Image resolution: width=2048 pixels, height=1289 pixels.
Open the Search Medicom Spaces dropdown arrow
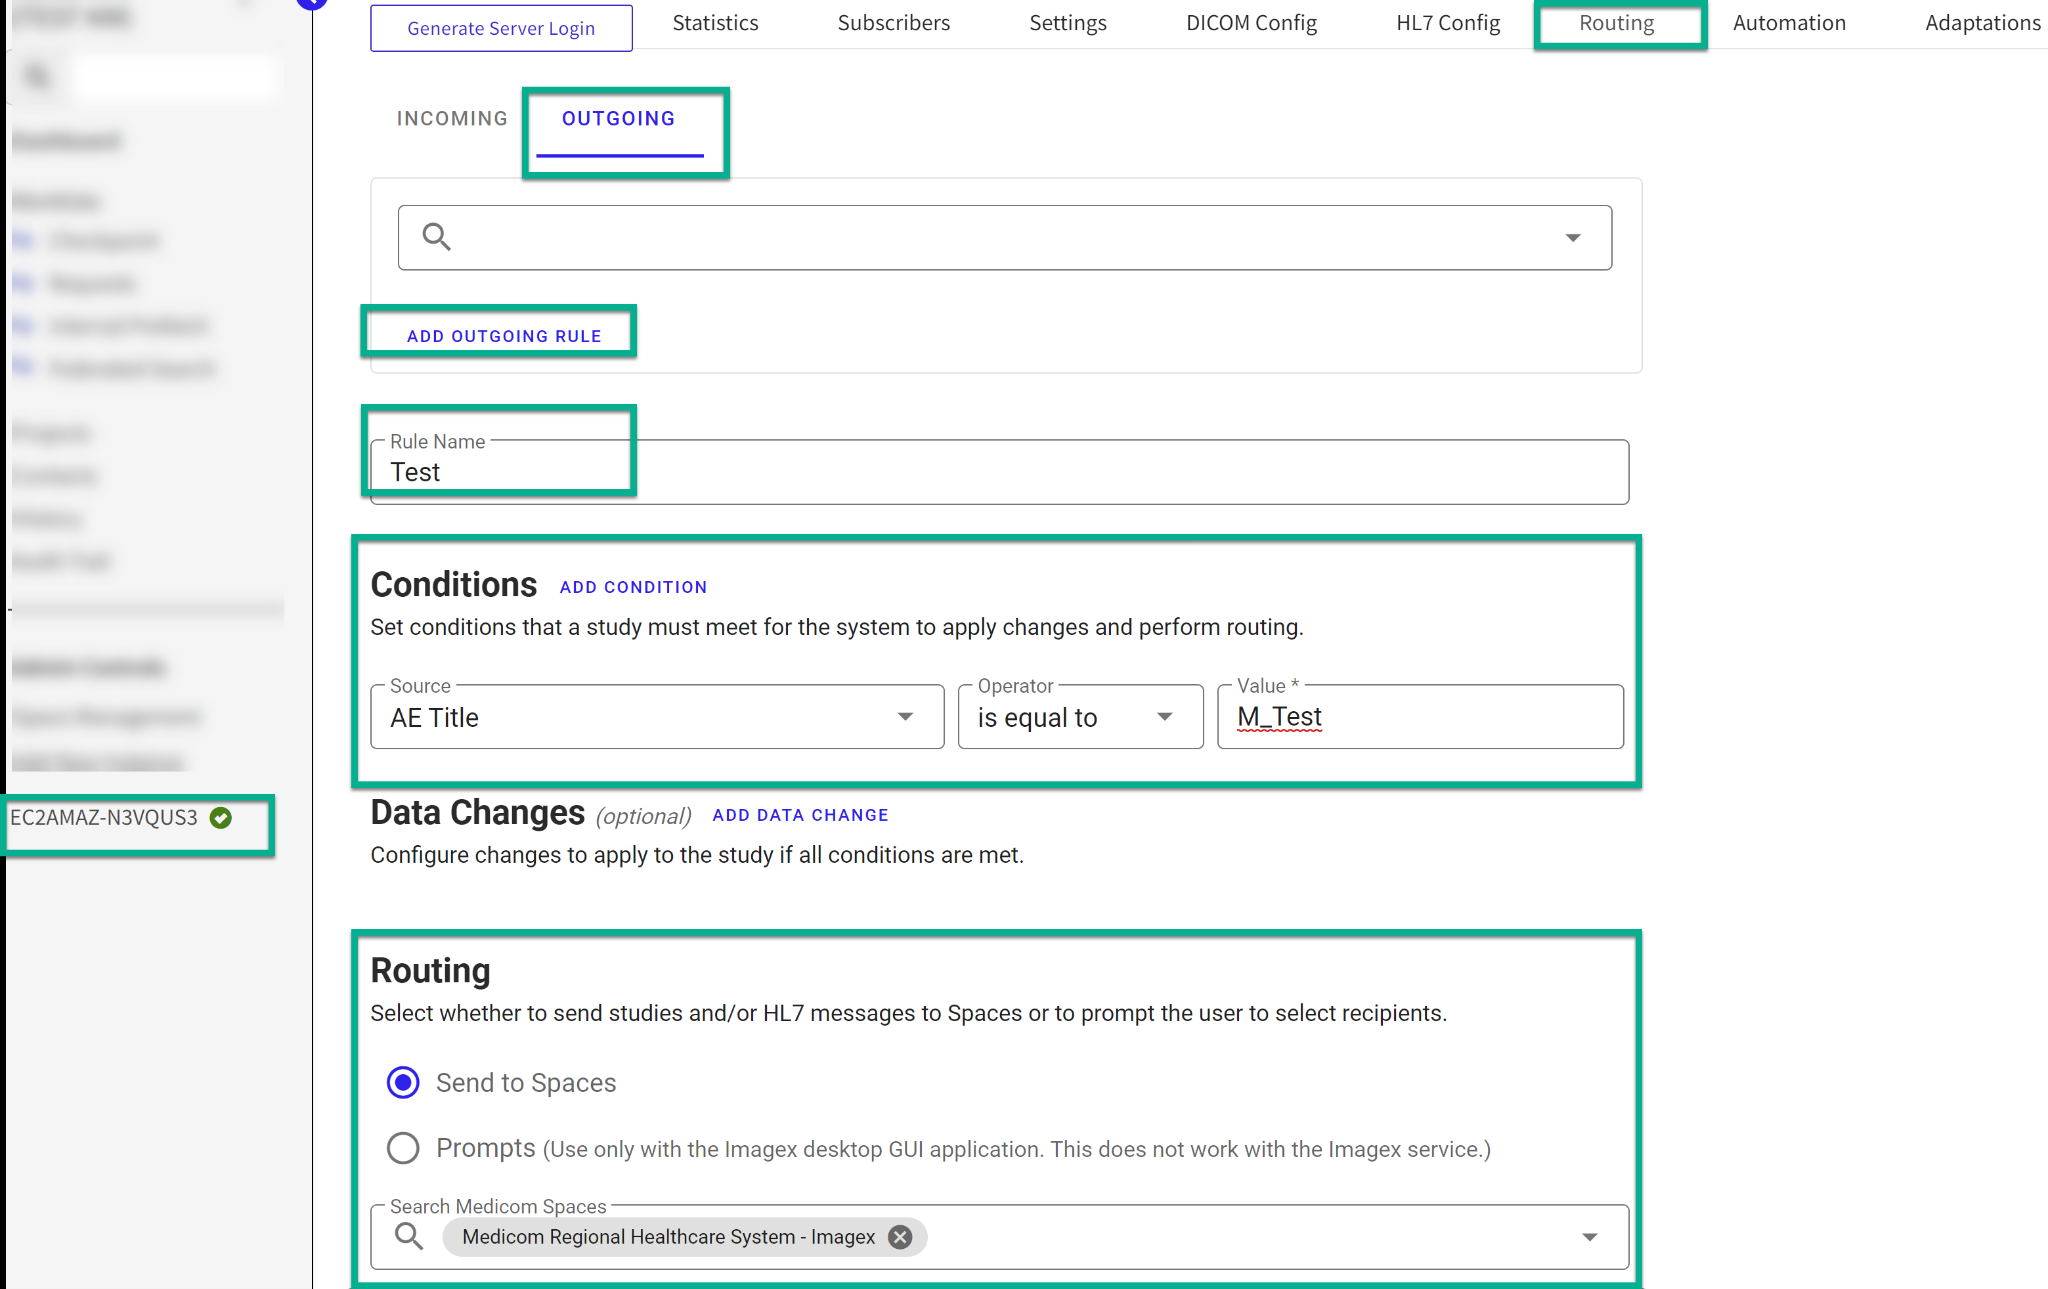coord(1589,1236)
